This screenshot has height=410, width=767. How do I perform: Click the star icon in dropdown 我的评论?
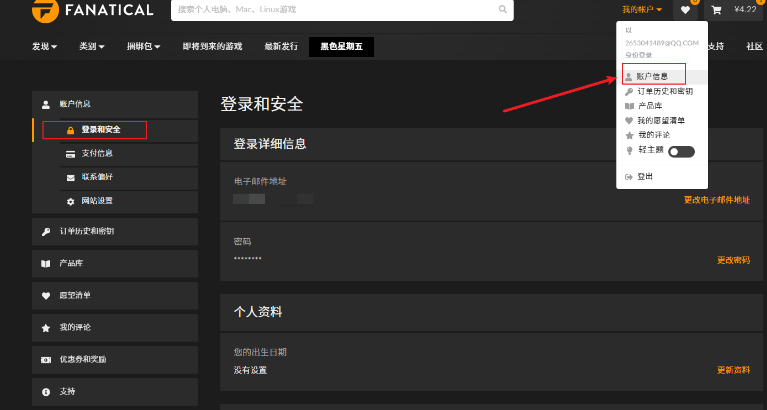point(629,135)
